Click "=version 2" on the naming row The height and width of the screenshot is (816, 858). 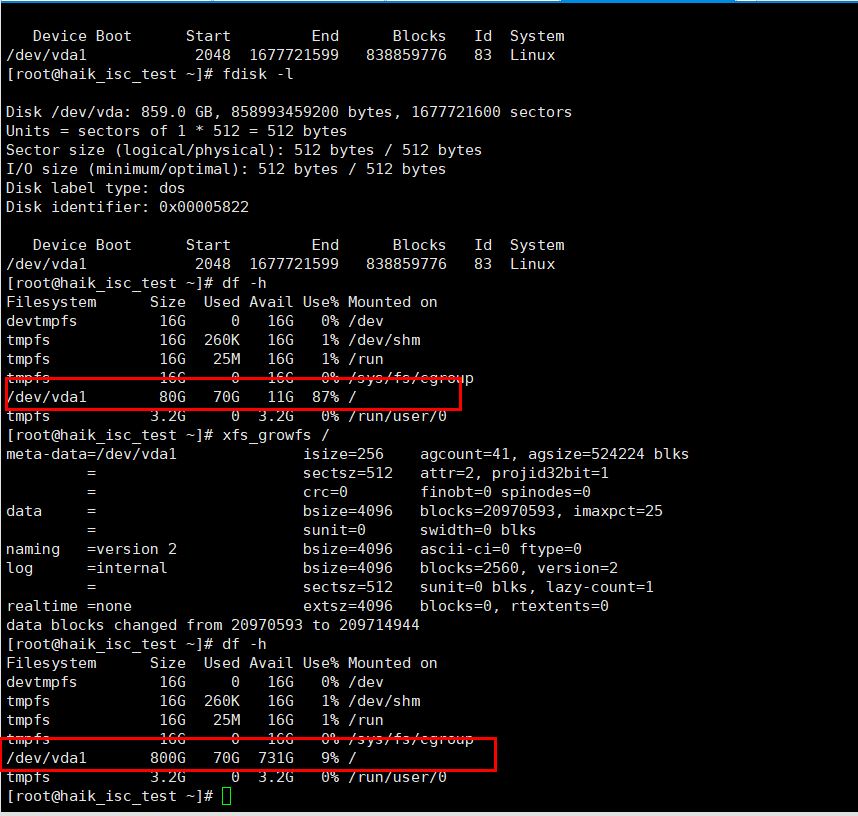(x=132, y=549)
